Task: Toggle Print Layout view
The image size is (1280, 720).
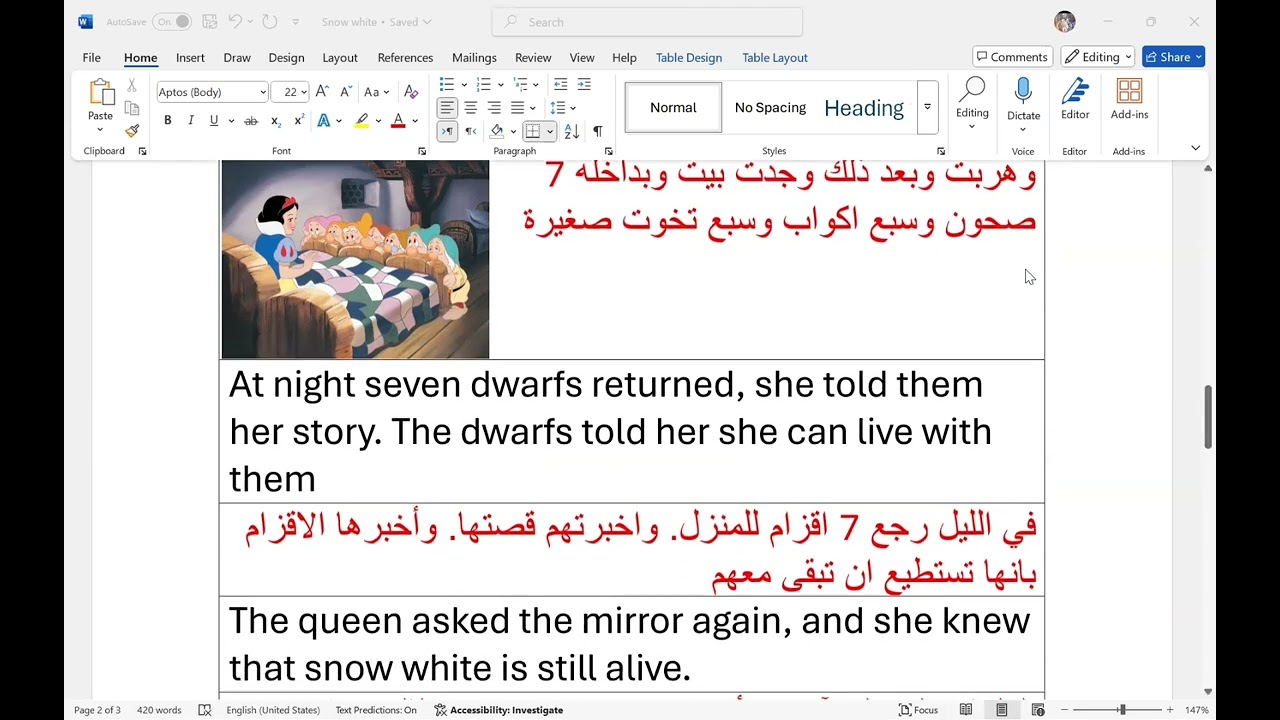Action: pos(1001,710)
